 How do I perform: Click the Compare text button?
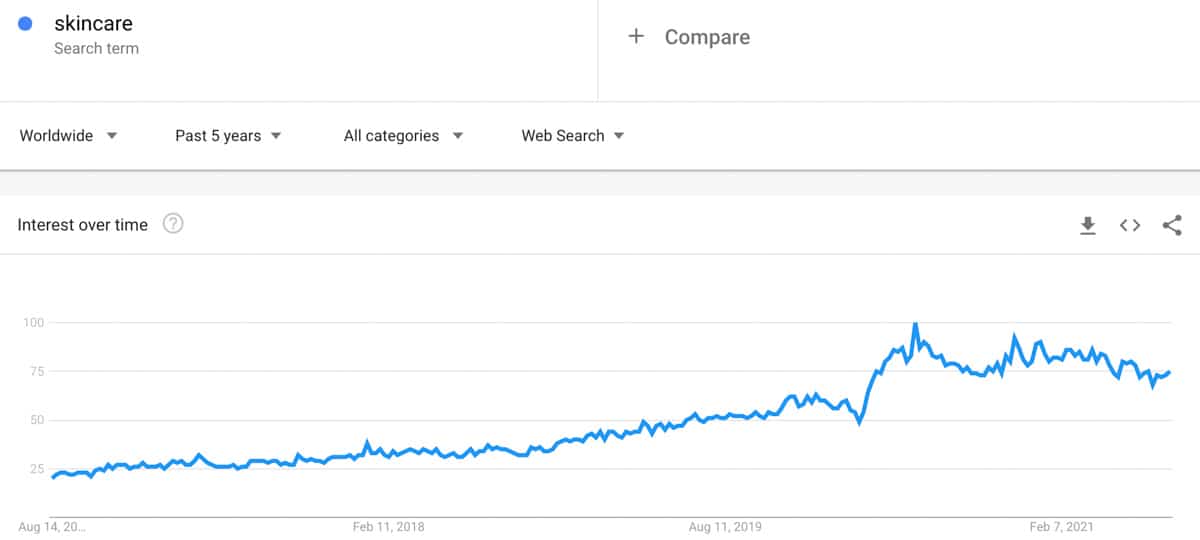pyautogui.click(x=707, y=37)
